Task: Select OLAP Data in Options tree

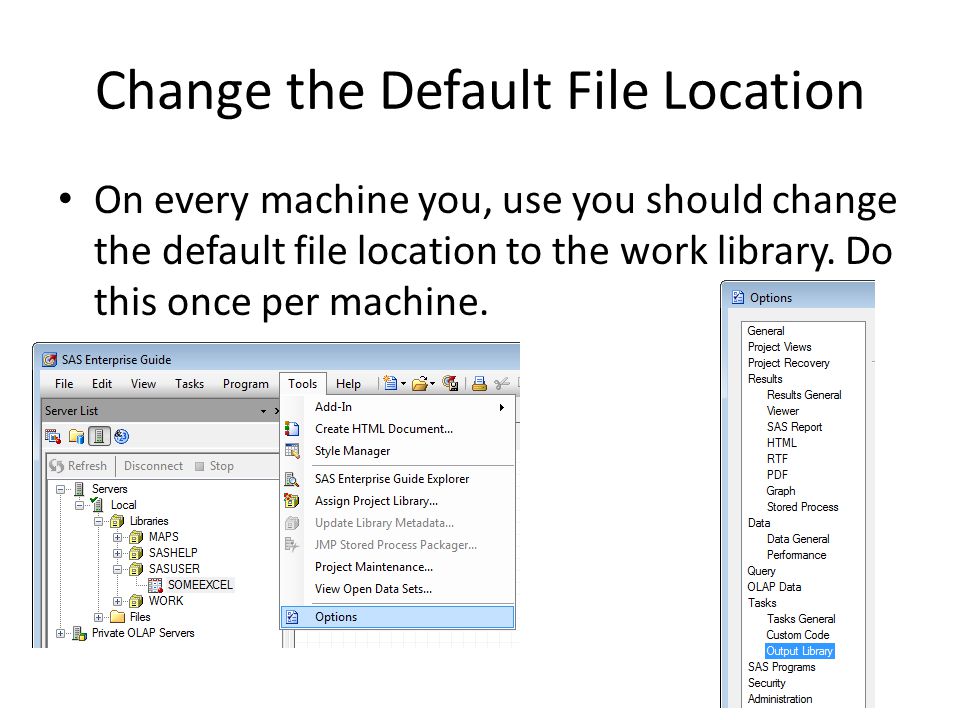Action: [774, 587]
